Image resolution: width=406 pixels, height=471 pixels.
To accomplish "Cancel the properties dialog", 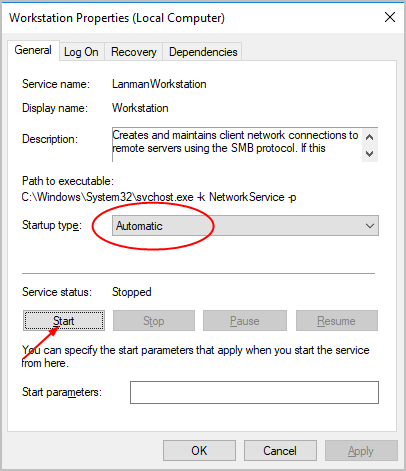I will (x=280, y=451).
